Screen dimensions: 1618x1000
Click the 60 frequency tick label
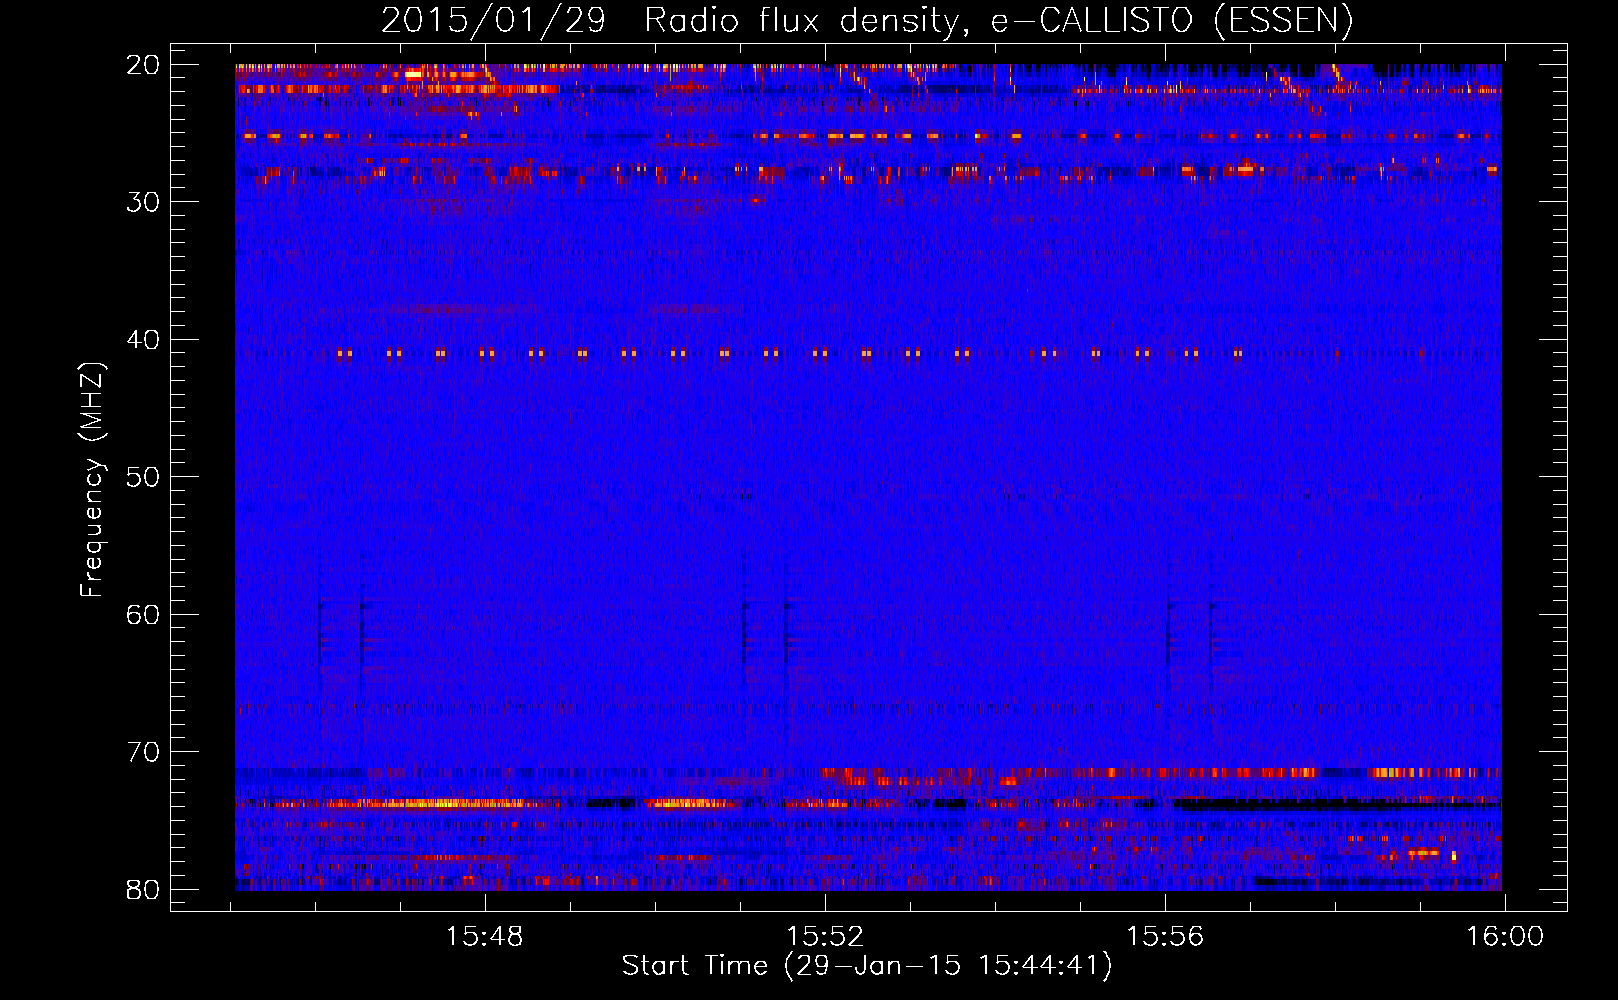tap(143, 614)
